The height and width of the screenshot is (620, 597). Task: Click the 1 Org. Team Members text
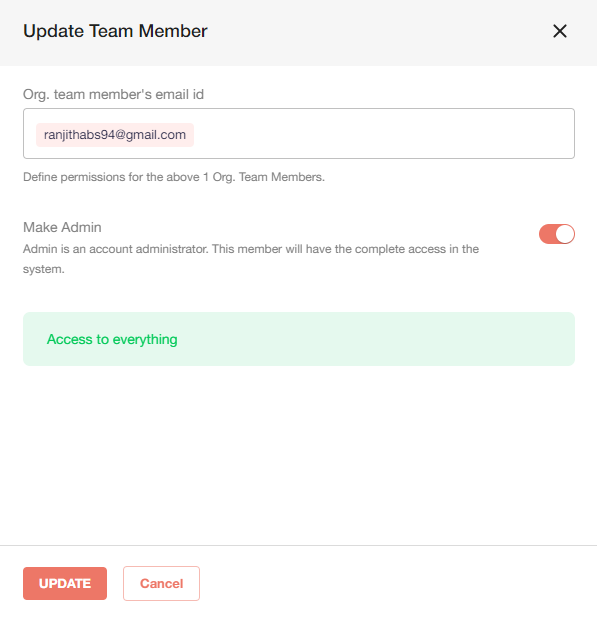point(264,177)
